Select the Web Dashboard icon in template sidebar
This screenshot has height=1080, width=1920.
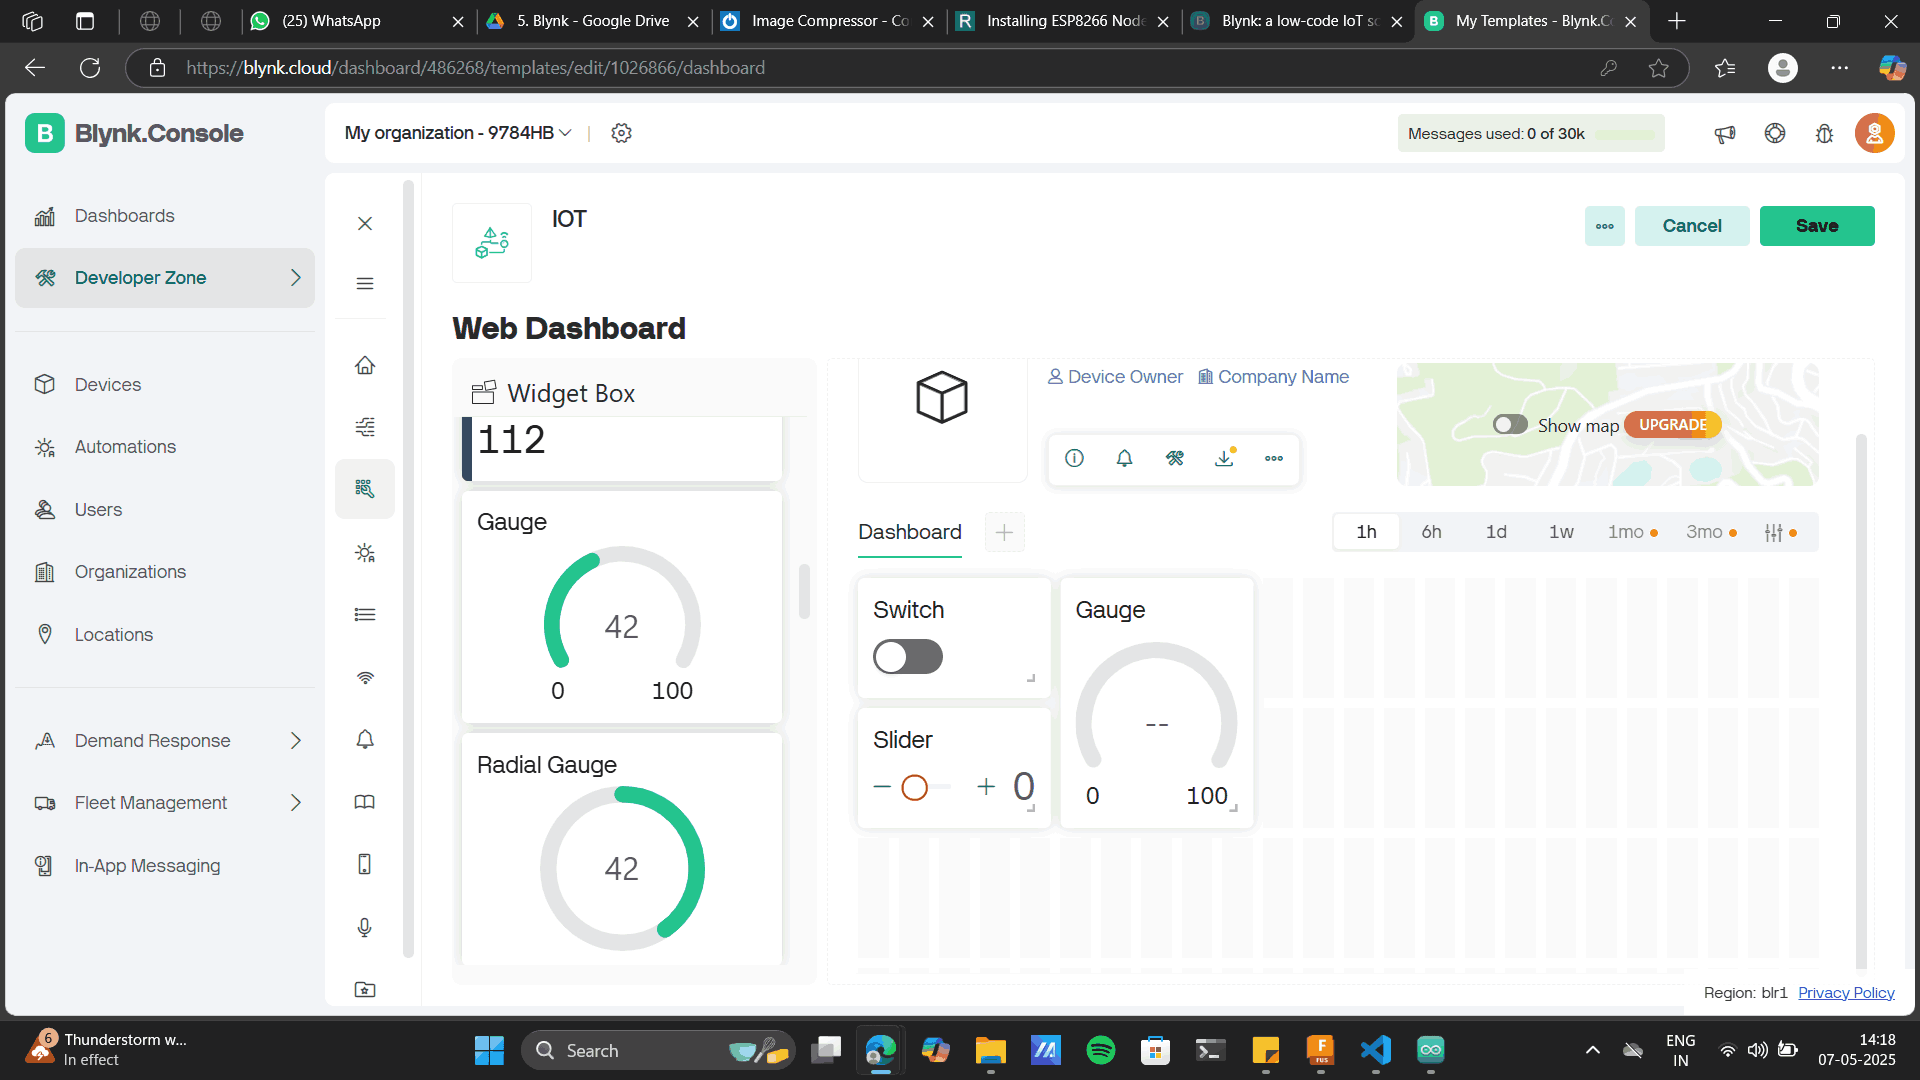[x=365, y=489]
